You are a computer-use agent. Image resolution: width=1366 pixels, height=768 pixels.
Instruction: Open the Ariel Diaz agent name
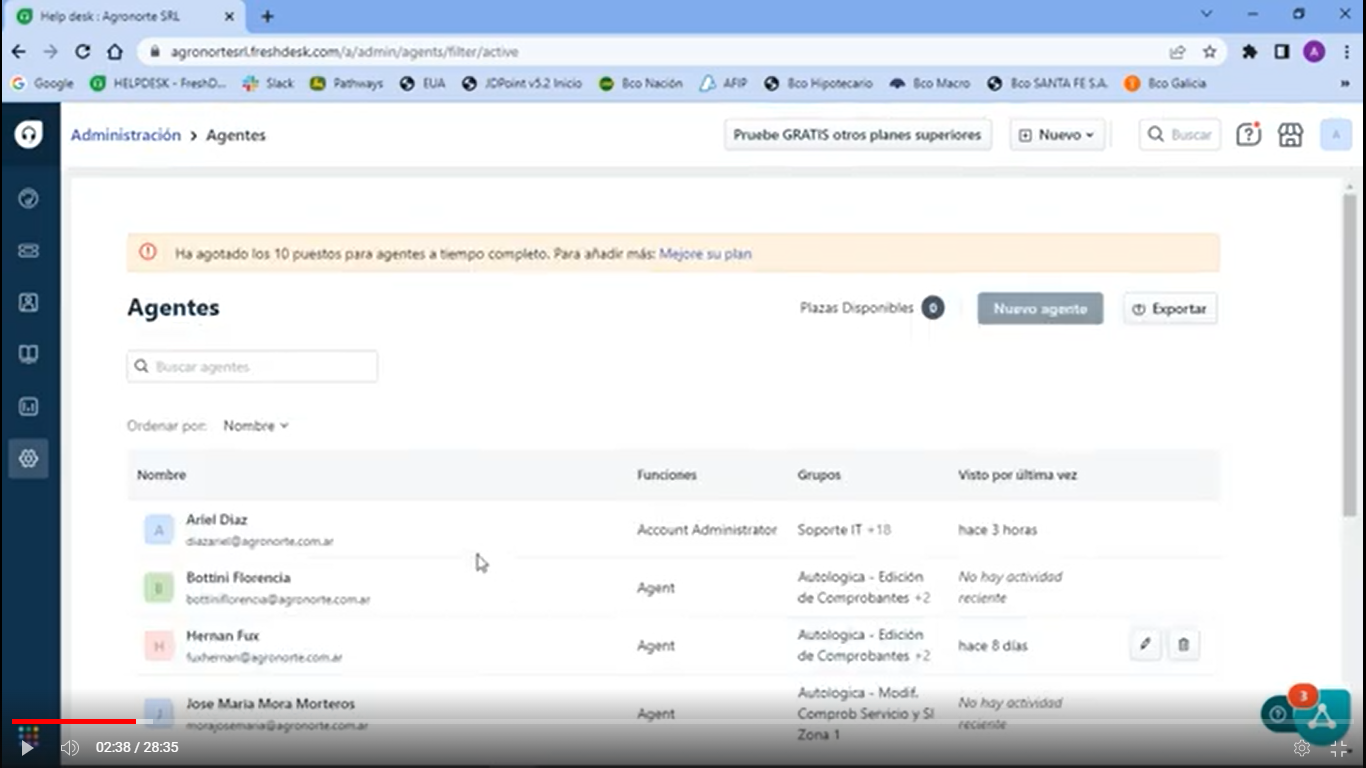pos(217,520)
